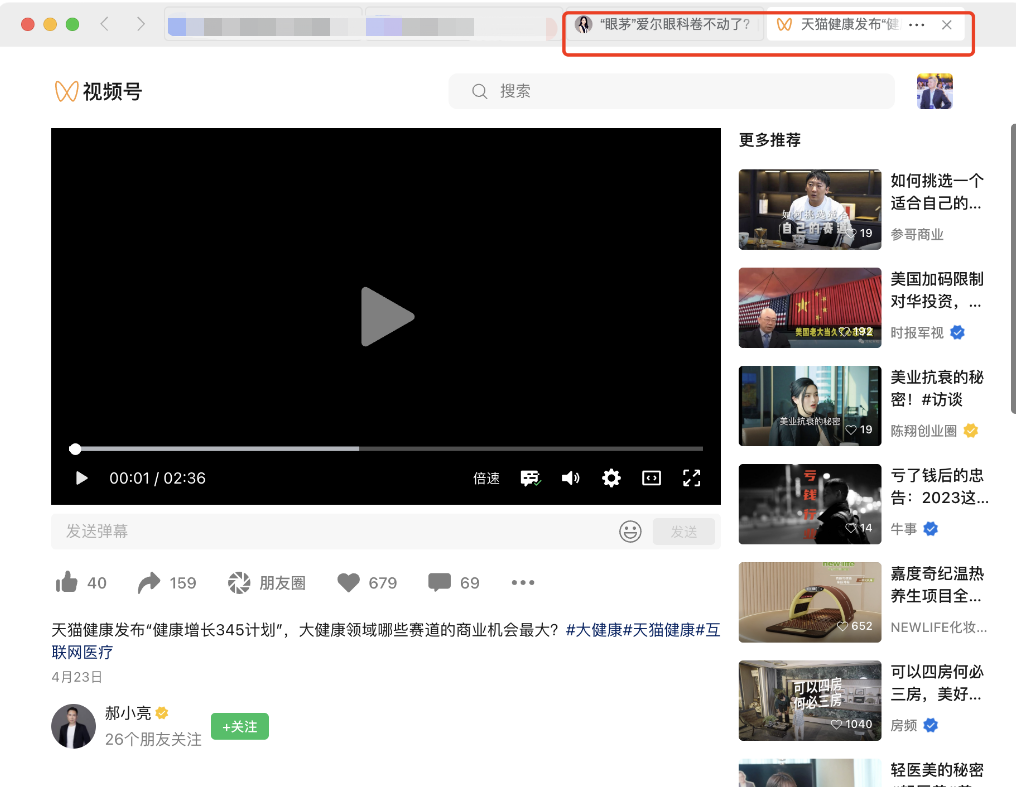Viewport: 1016px width, 787px height.
Task: Open title 美国加码限制对华投资
Action: coord(937,290)
